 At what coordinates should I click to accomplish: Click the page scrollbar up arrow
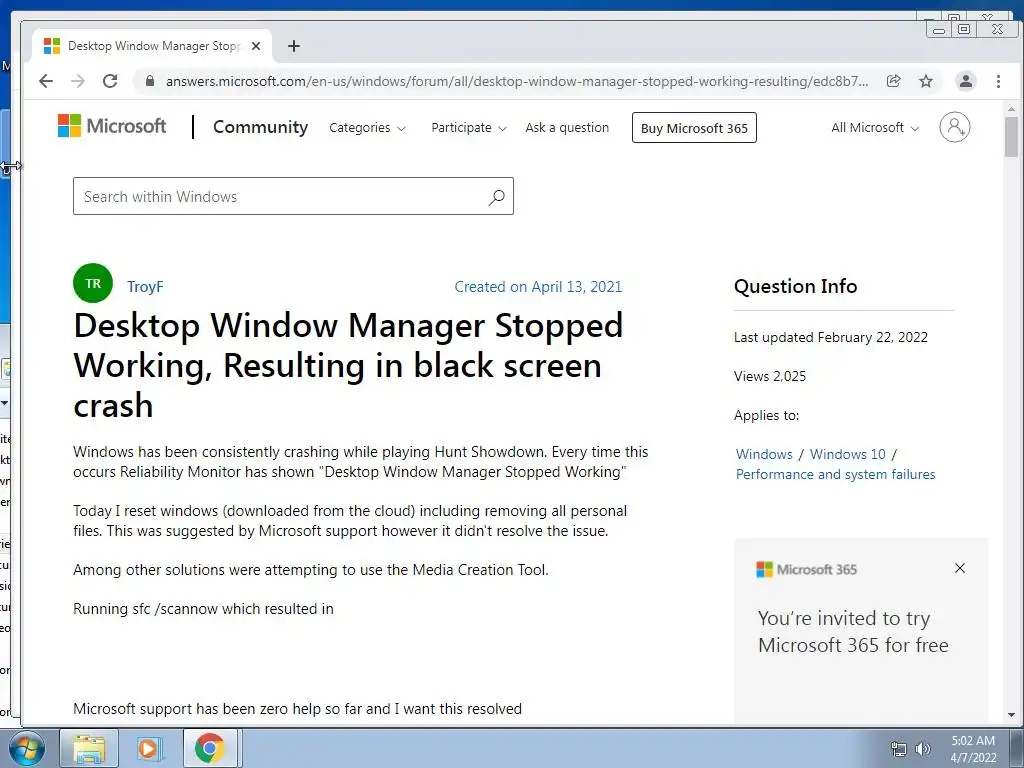point(1012,109)
